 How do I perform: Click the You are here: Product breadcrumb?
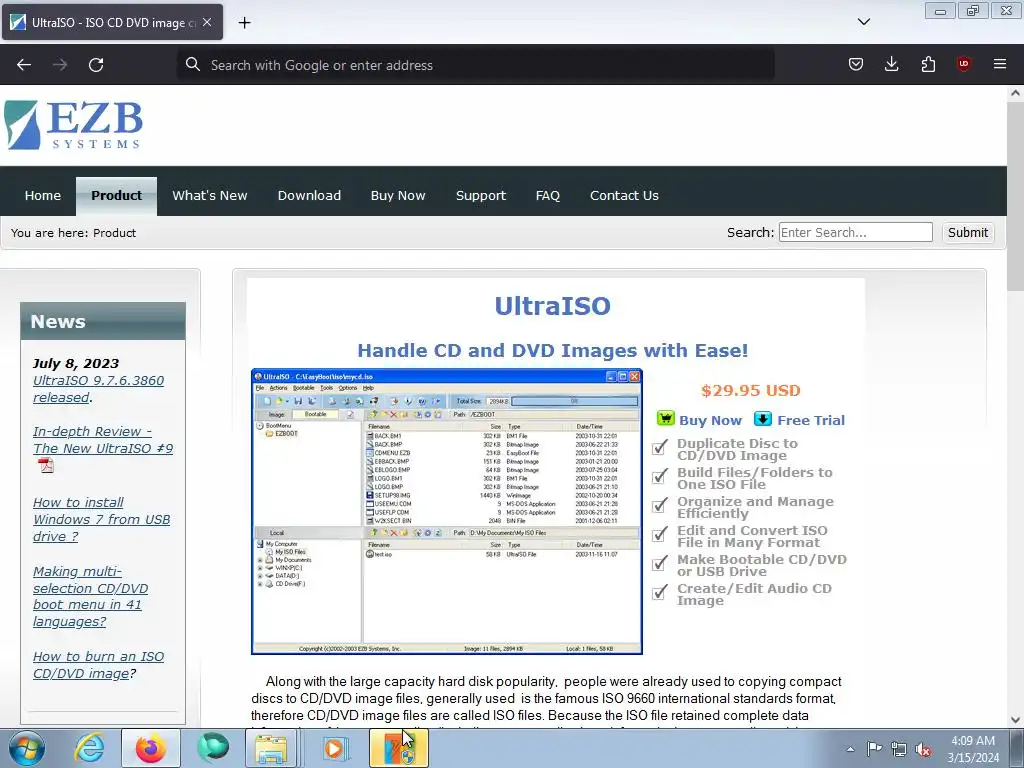pyautogui.click(x=73, y=232)
